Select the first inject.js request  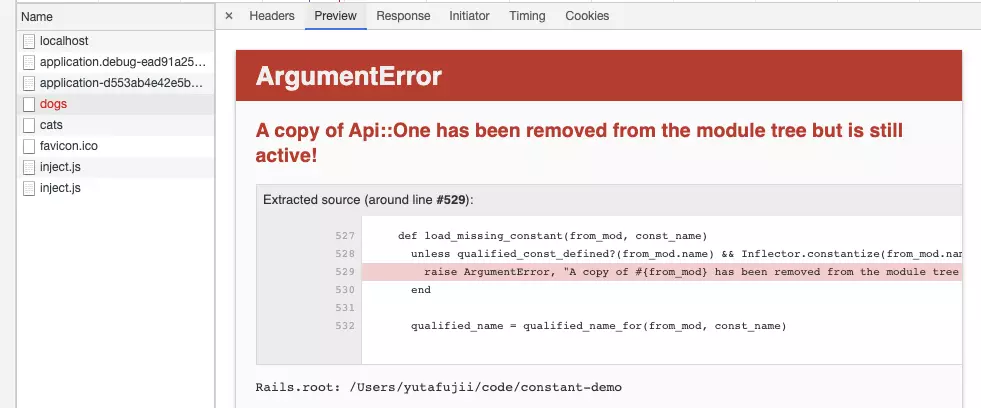pos(116,167)
